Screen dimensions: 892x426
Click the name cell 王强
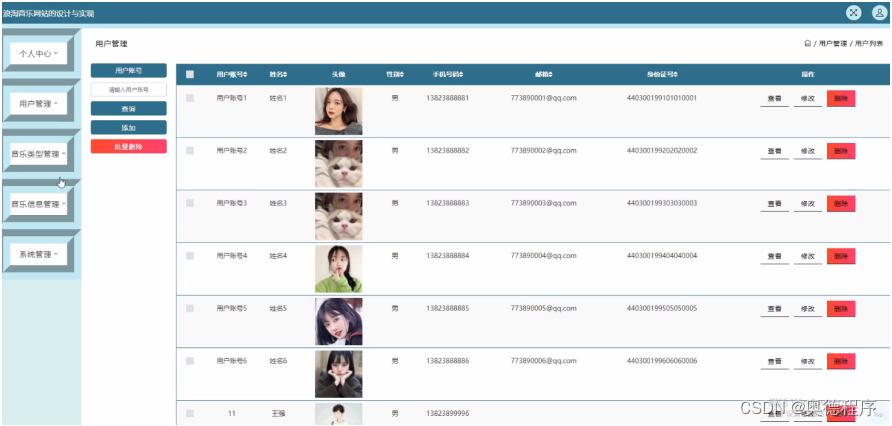pyautogui.click(x=277, y=413)
